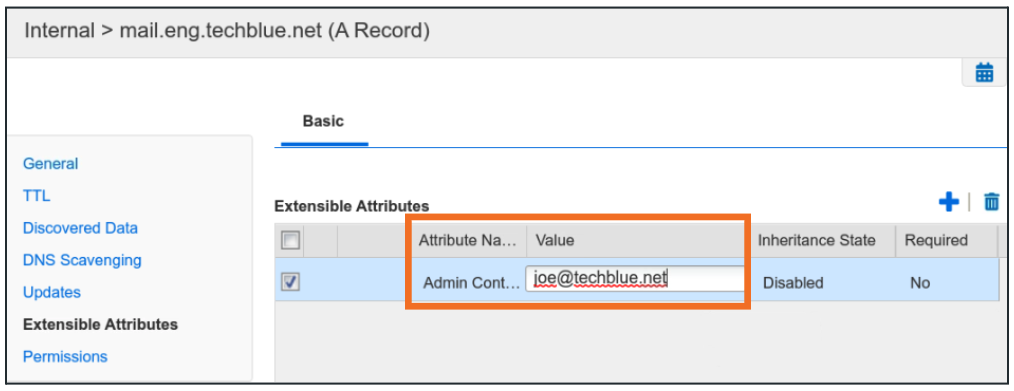The image size is (1014, 391).
Task: Go to Discovered Data section
Action: point(80,228)
